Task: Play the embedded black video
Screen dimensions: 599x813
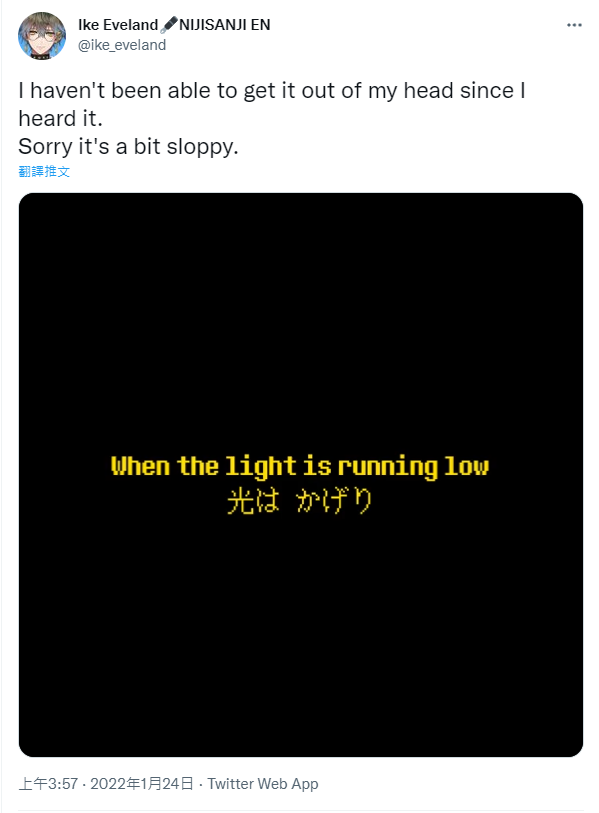Action: (301, 474)
